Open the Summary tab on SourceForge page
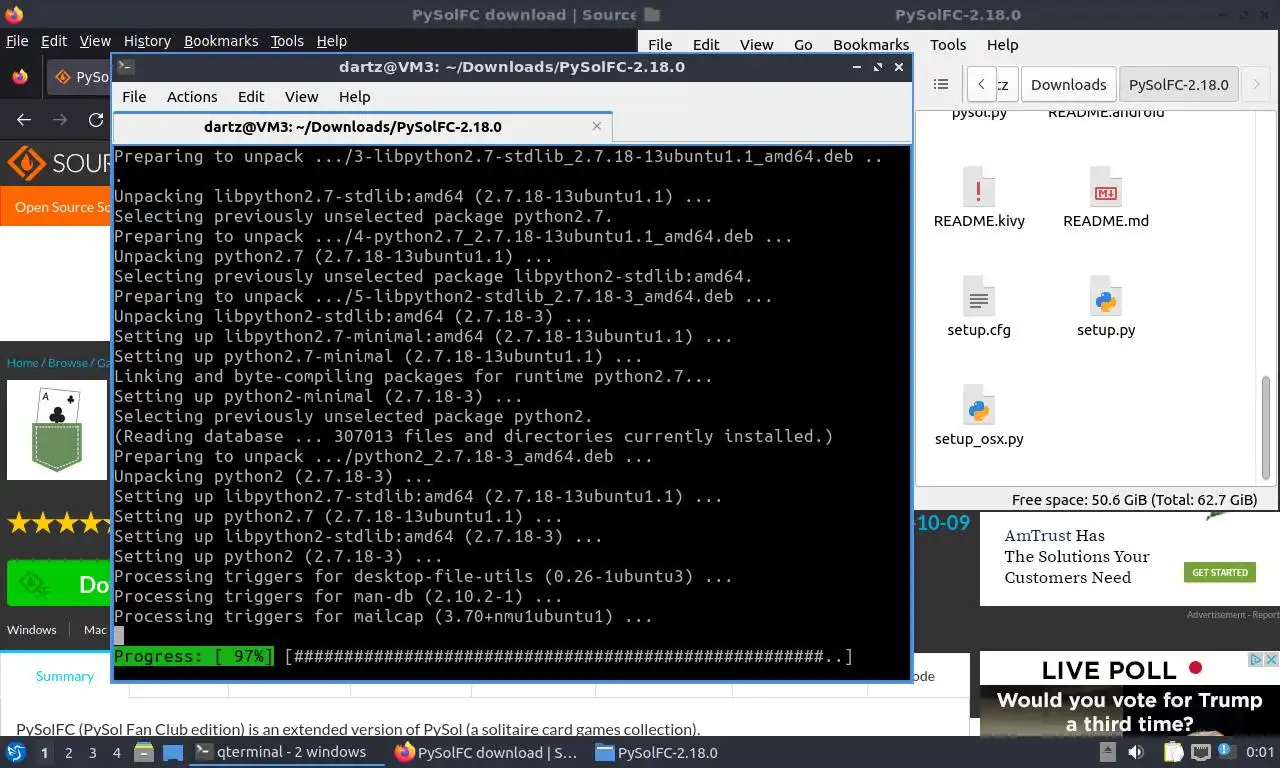This screenshot has width=1280, height=768. click(x=65, y=676)
